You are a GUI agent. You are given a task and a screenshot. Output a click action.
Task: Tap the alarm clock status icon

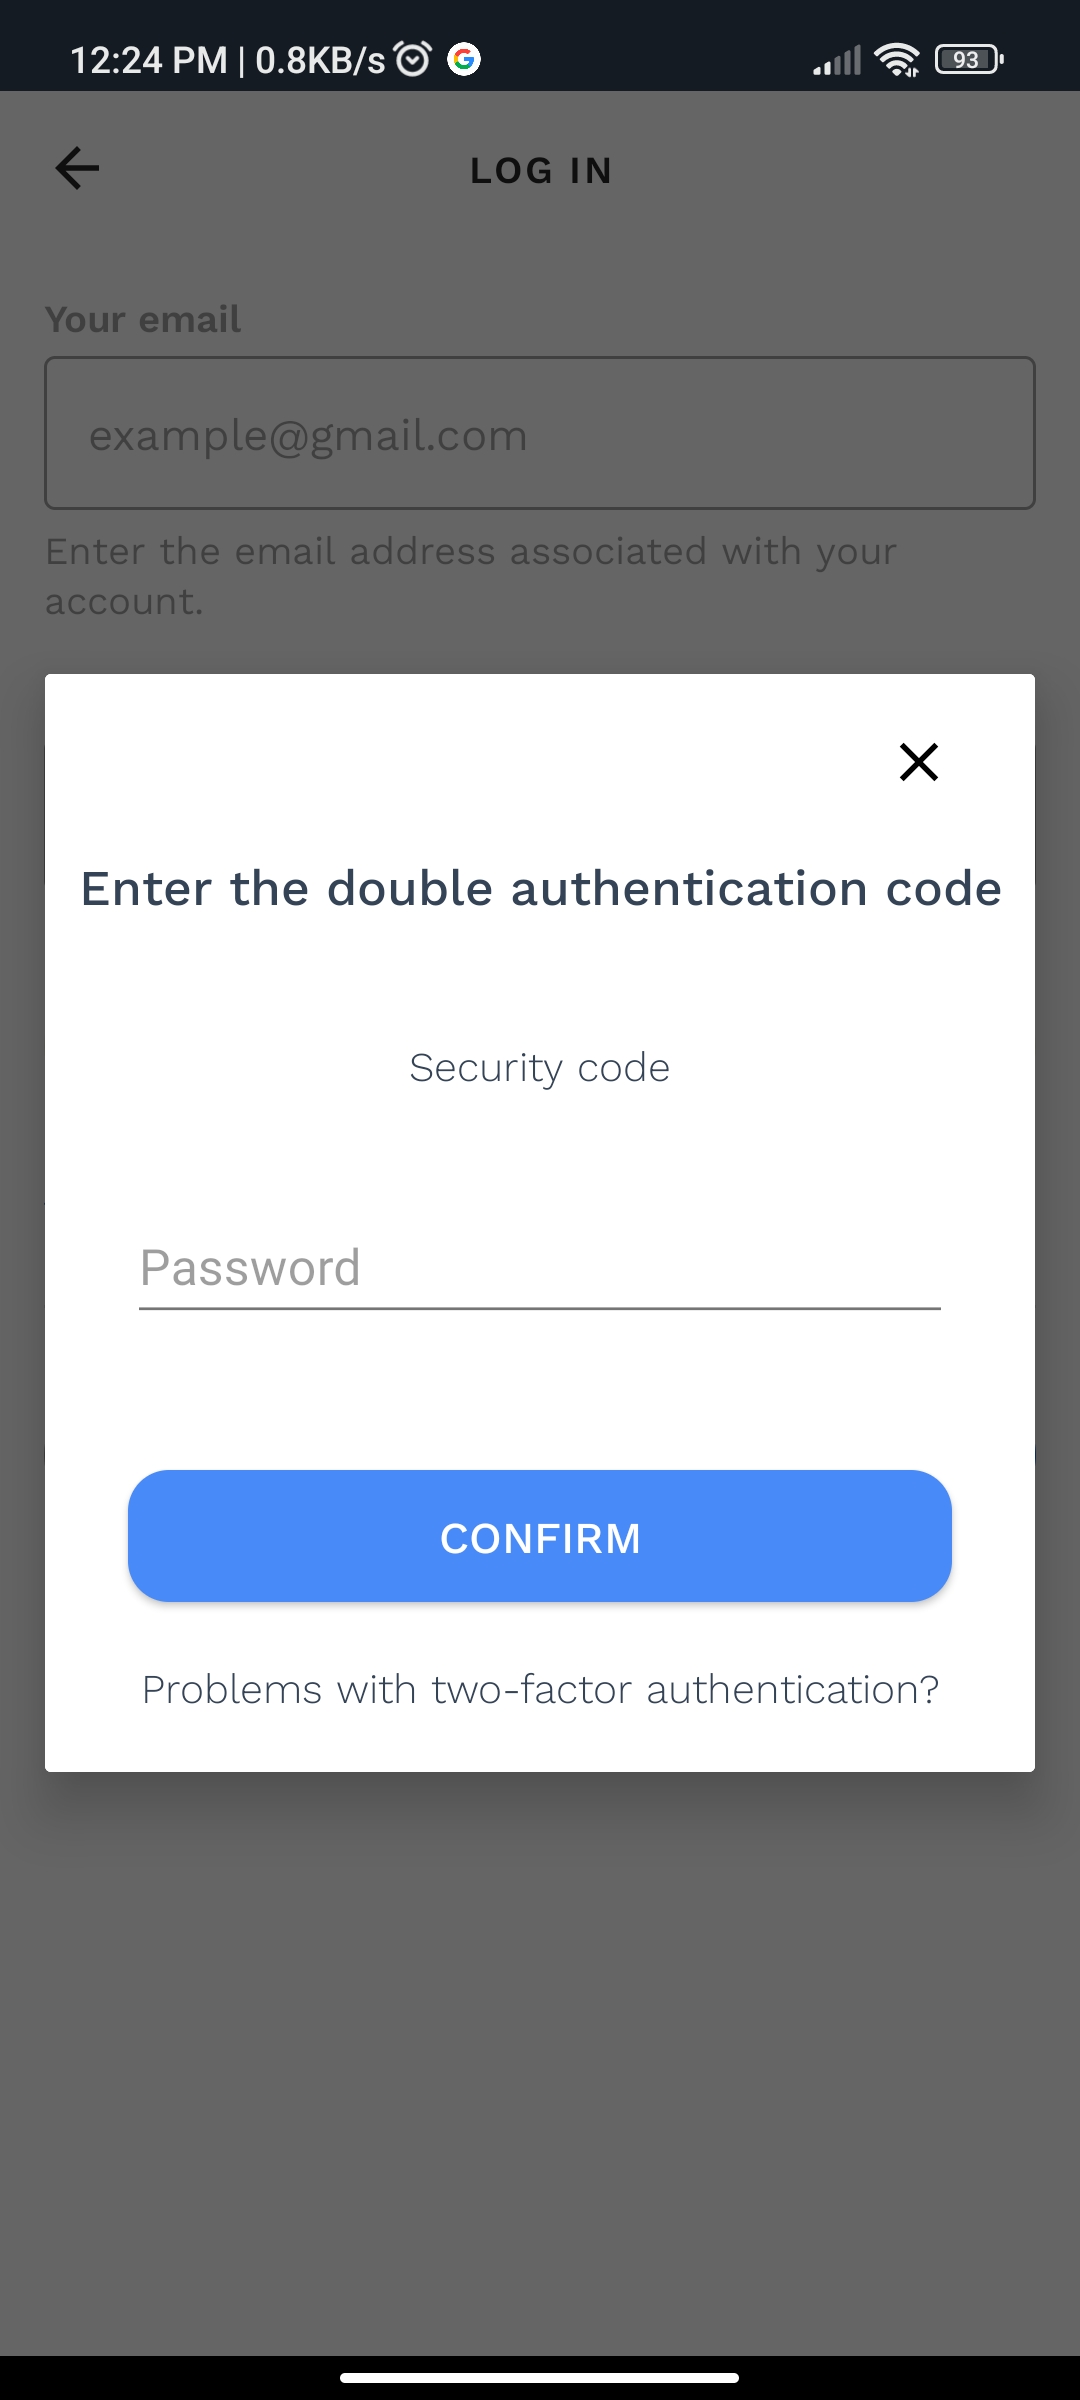tap(413, 60)
